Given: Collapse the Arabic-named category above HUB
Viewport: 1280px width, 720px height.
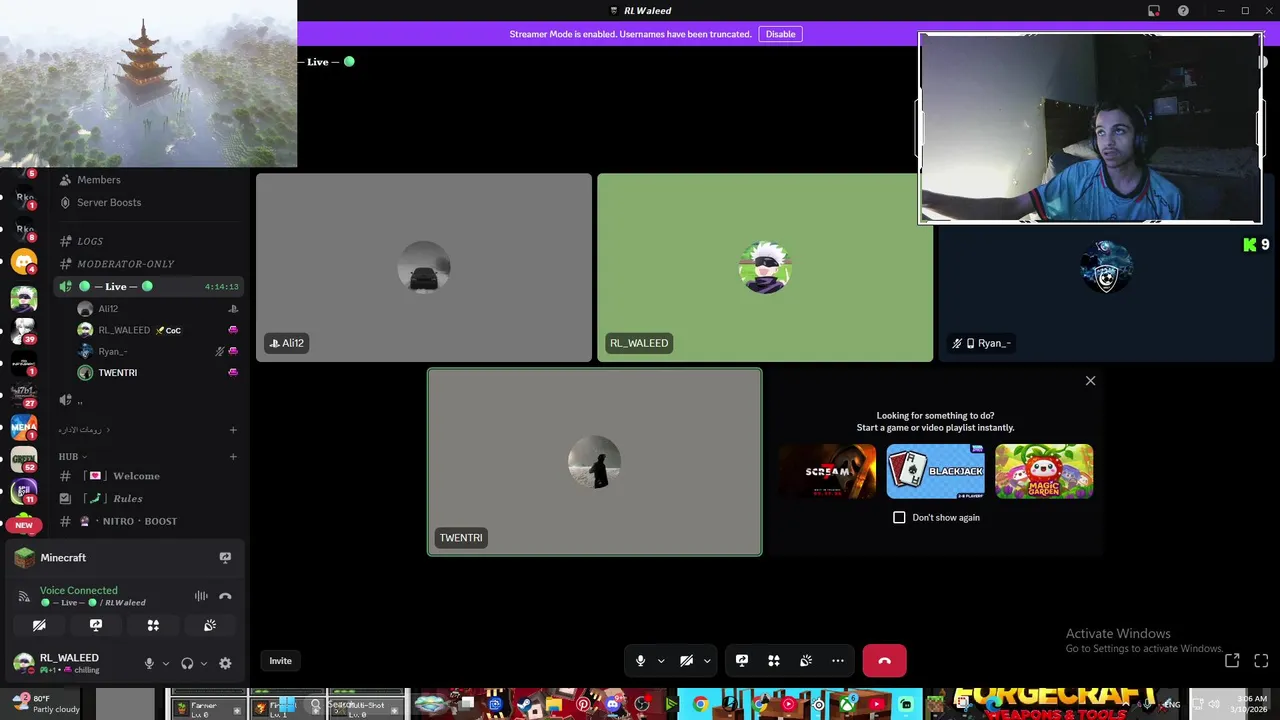Looking at the screenshot, I should coord(84,430).
